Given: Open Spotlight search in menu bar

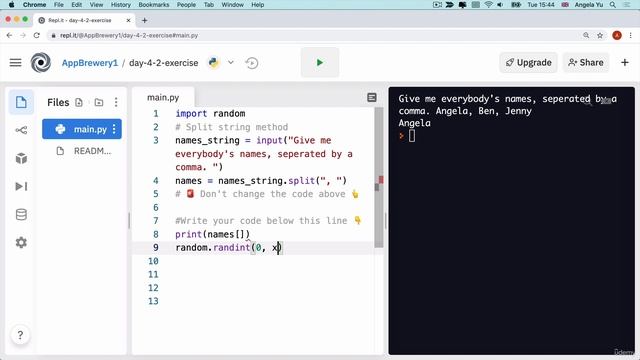Looking at the screenshot, I should click(612, 5).
